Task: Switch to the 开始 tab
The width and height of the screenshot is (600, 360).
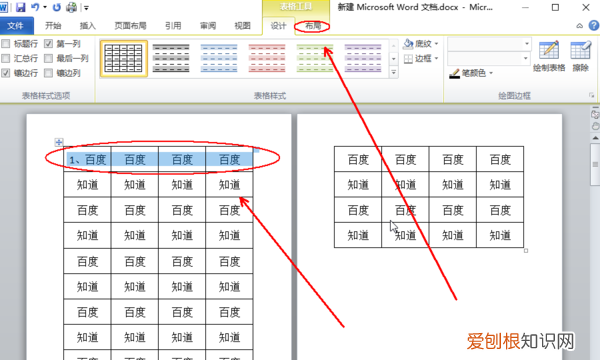Action: [53, 26]
